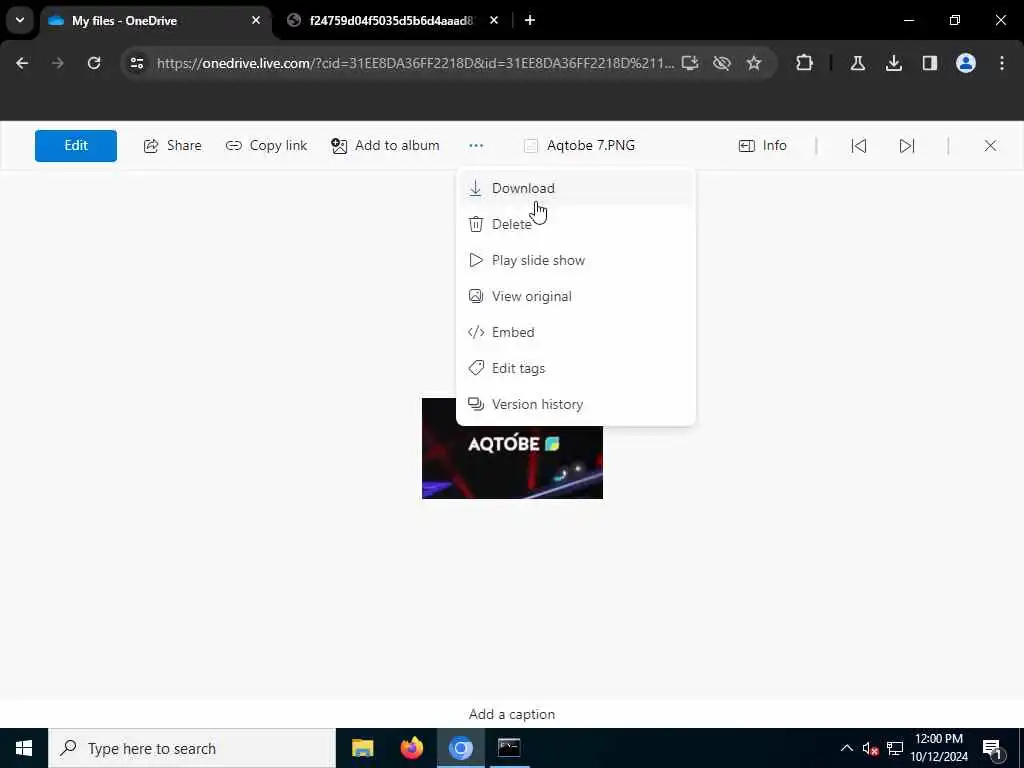Open the Info pane
This screenshot has height=768, width=1024.
click(x=763, y=146)
